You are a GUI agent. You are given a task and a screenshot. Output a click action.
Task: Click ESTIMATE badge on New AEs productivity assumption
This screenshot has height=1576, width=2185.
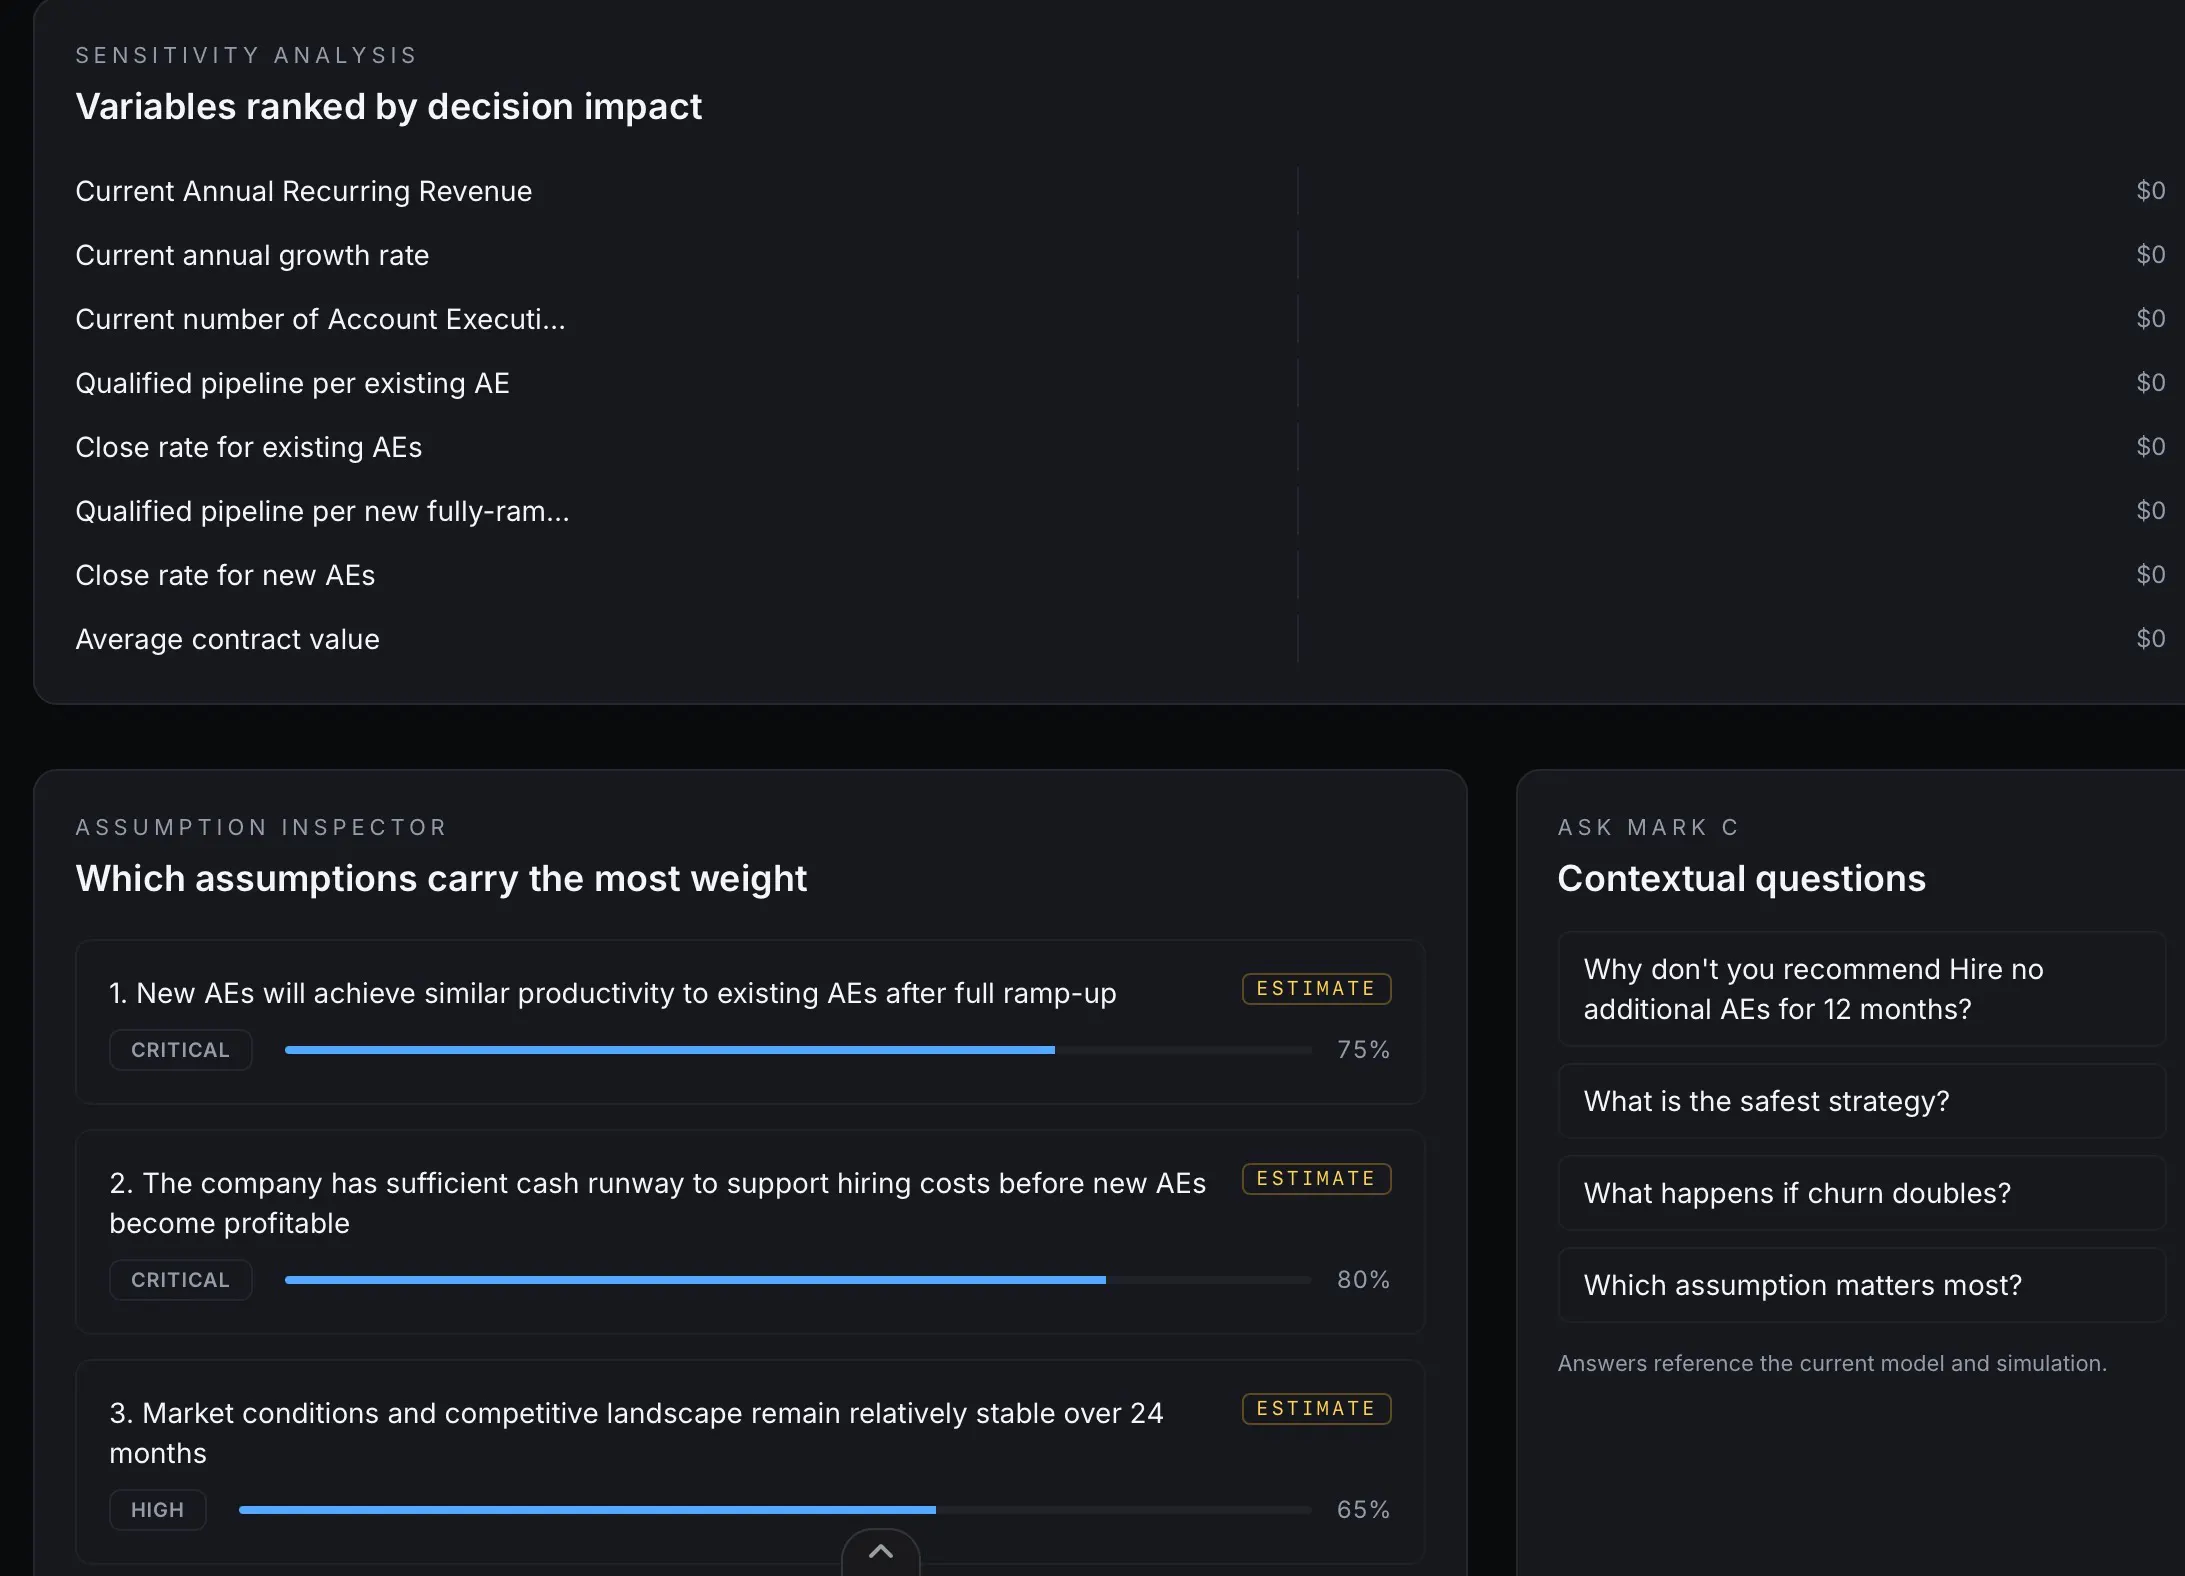coord(1316,989)
